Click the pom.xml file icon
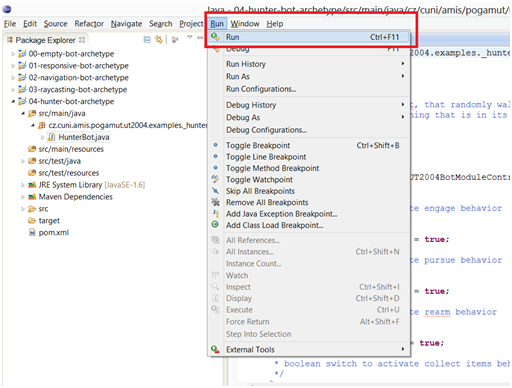Image resolution: width=512 pixels, height=388 pixels. point(32,232)
